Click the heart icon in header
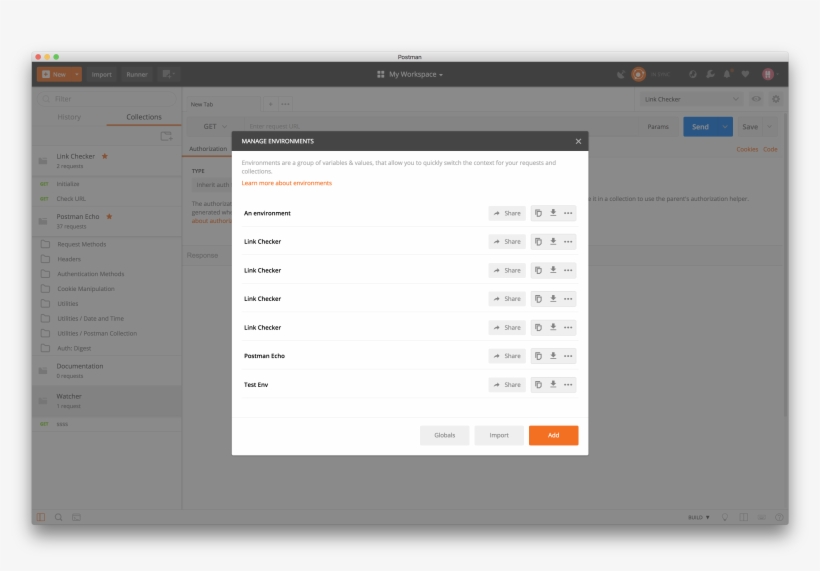This screenshot has height=571, width=820. 745,74
